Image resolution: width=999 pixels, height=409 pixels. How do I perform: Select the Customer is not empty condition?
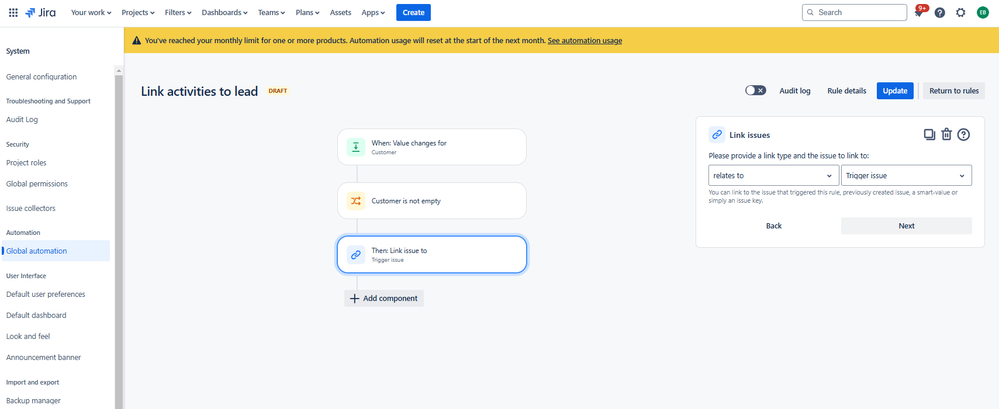(432, 201)
